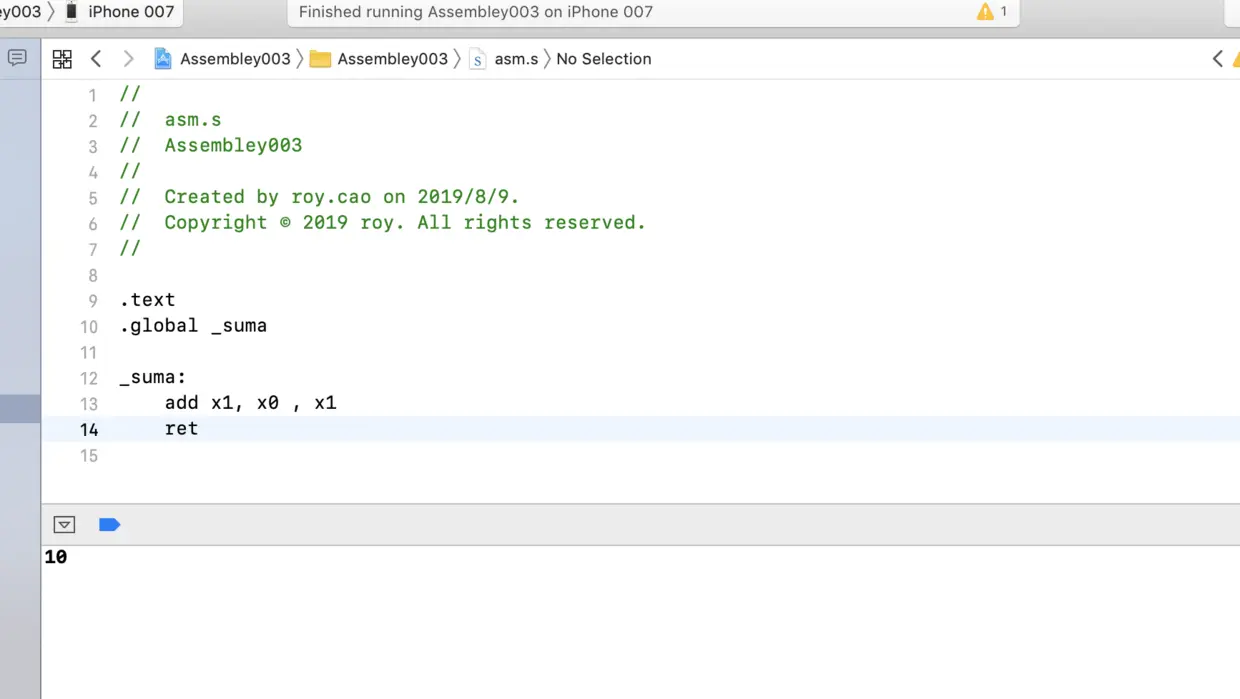Click the Assembley003 comment on line 3
This screenshot has width=1240, height=699.
coord(211,146)
